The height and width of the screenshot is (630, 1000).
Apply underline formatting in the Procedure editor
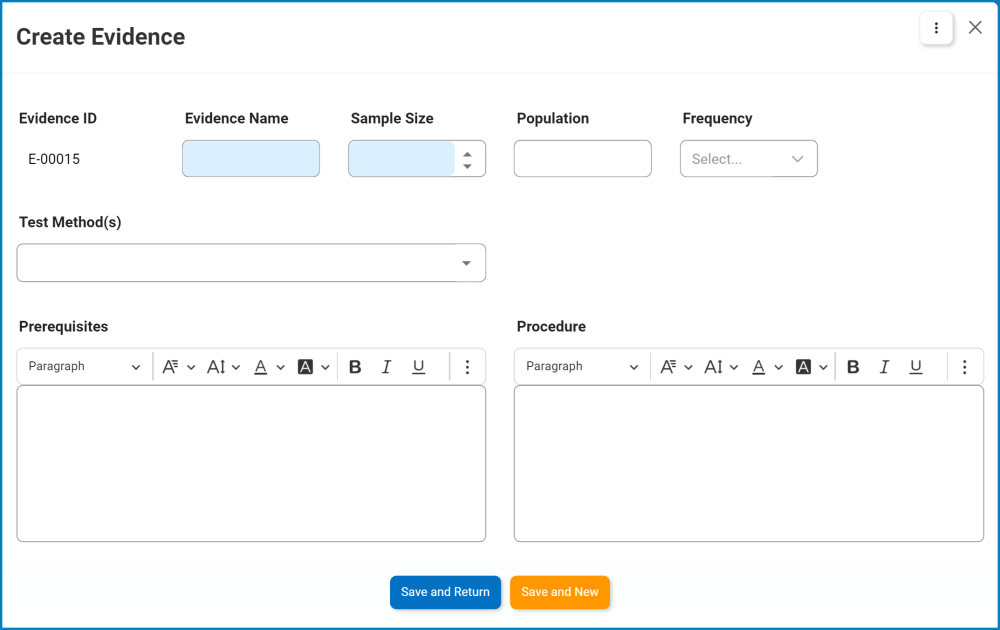(916, 366)
